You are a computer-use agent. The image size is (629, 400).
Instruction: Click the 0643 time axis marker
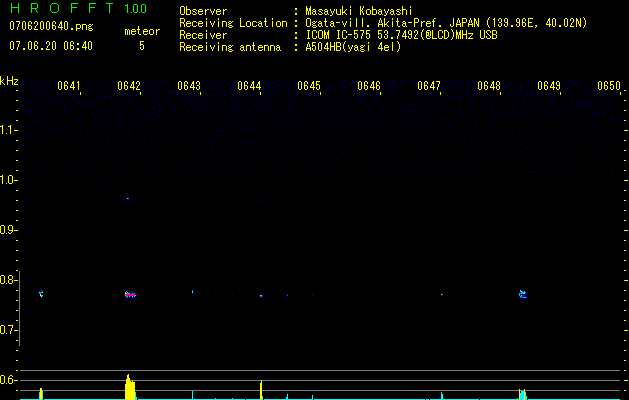click(189, 86)
